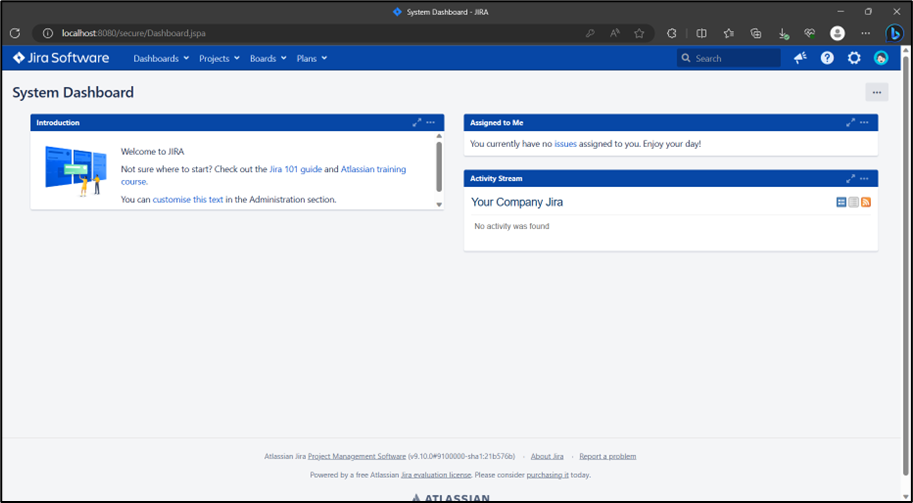Open the password key icon in address bar

pyautogui.click(x=590, y=33)
